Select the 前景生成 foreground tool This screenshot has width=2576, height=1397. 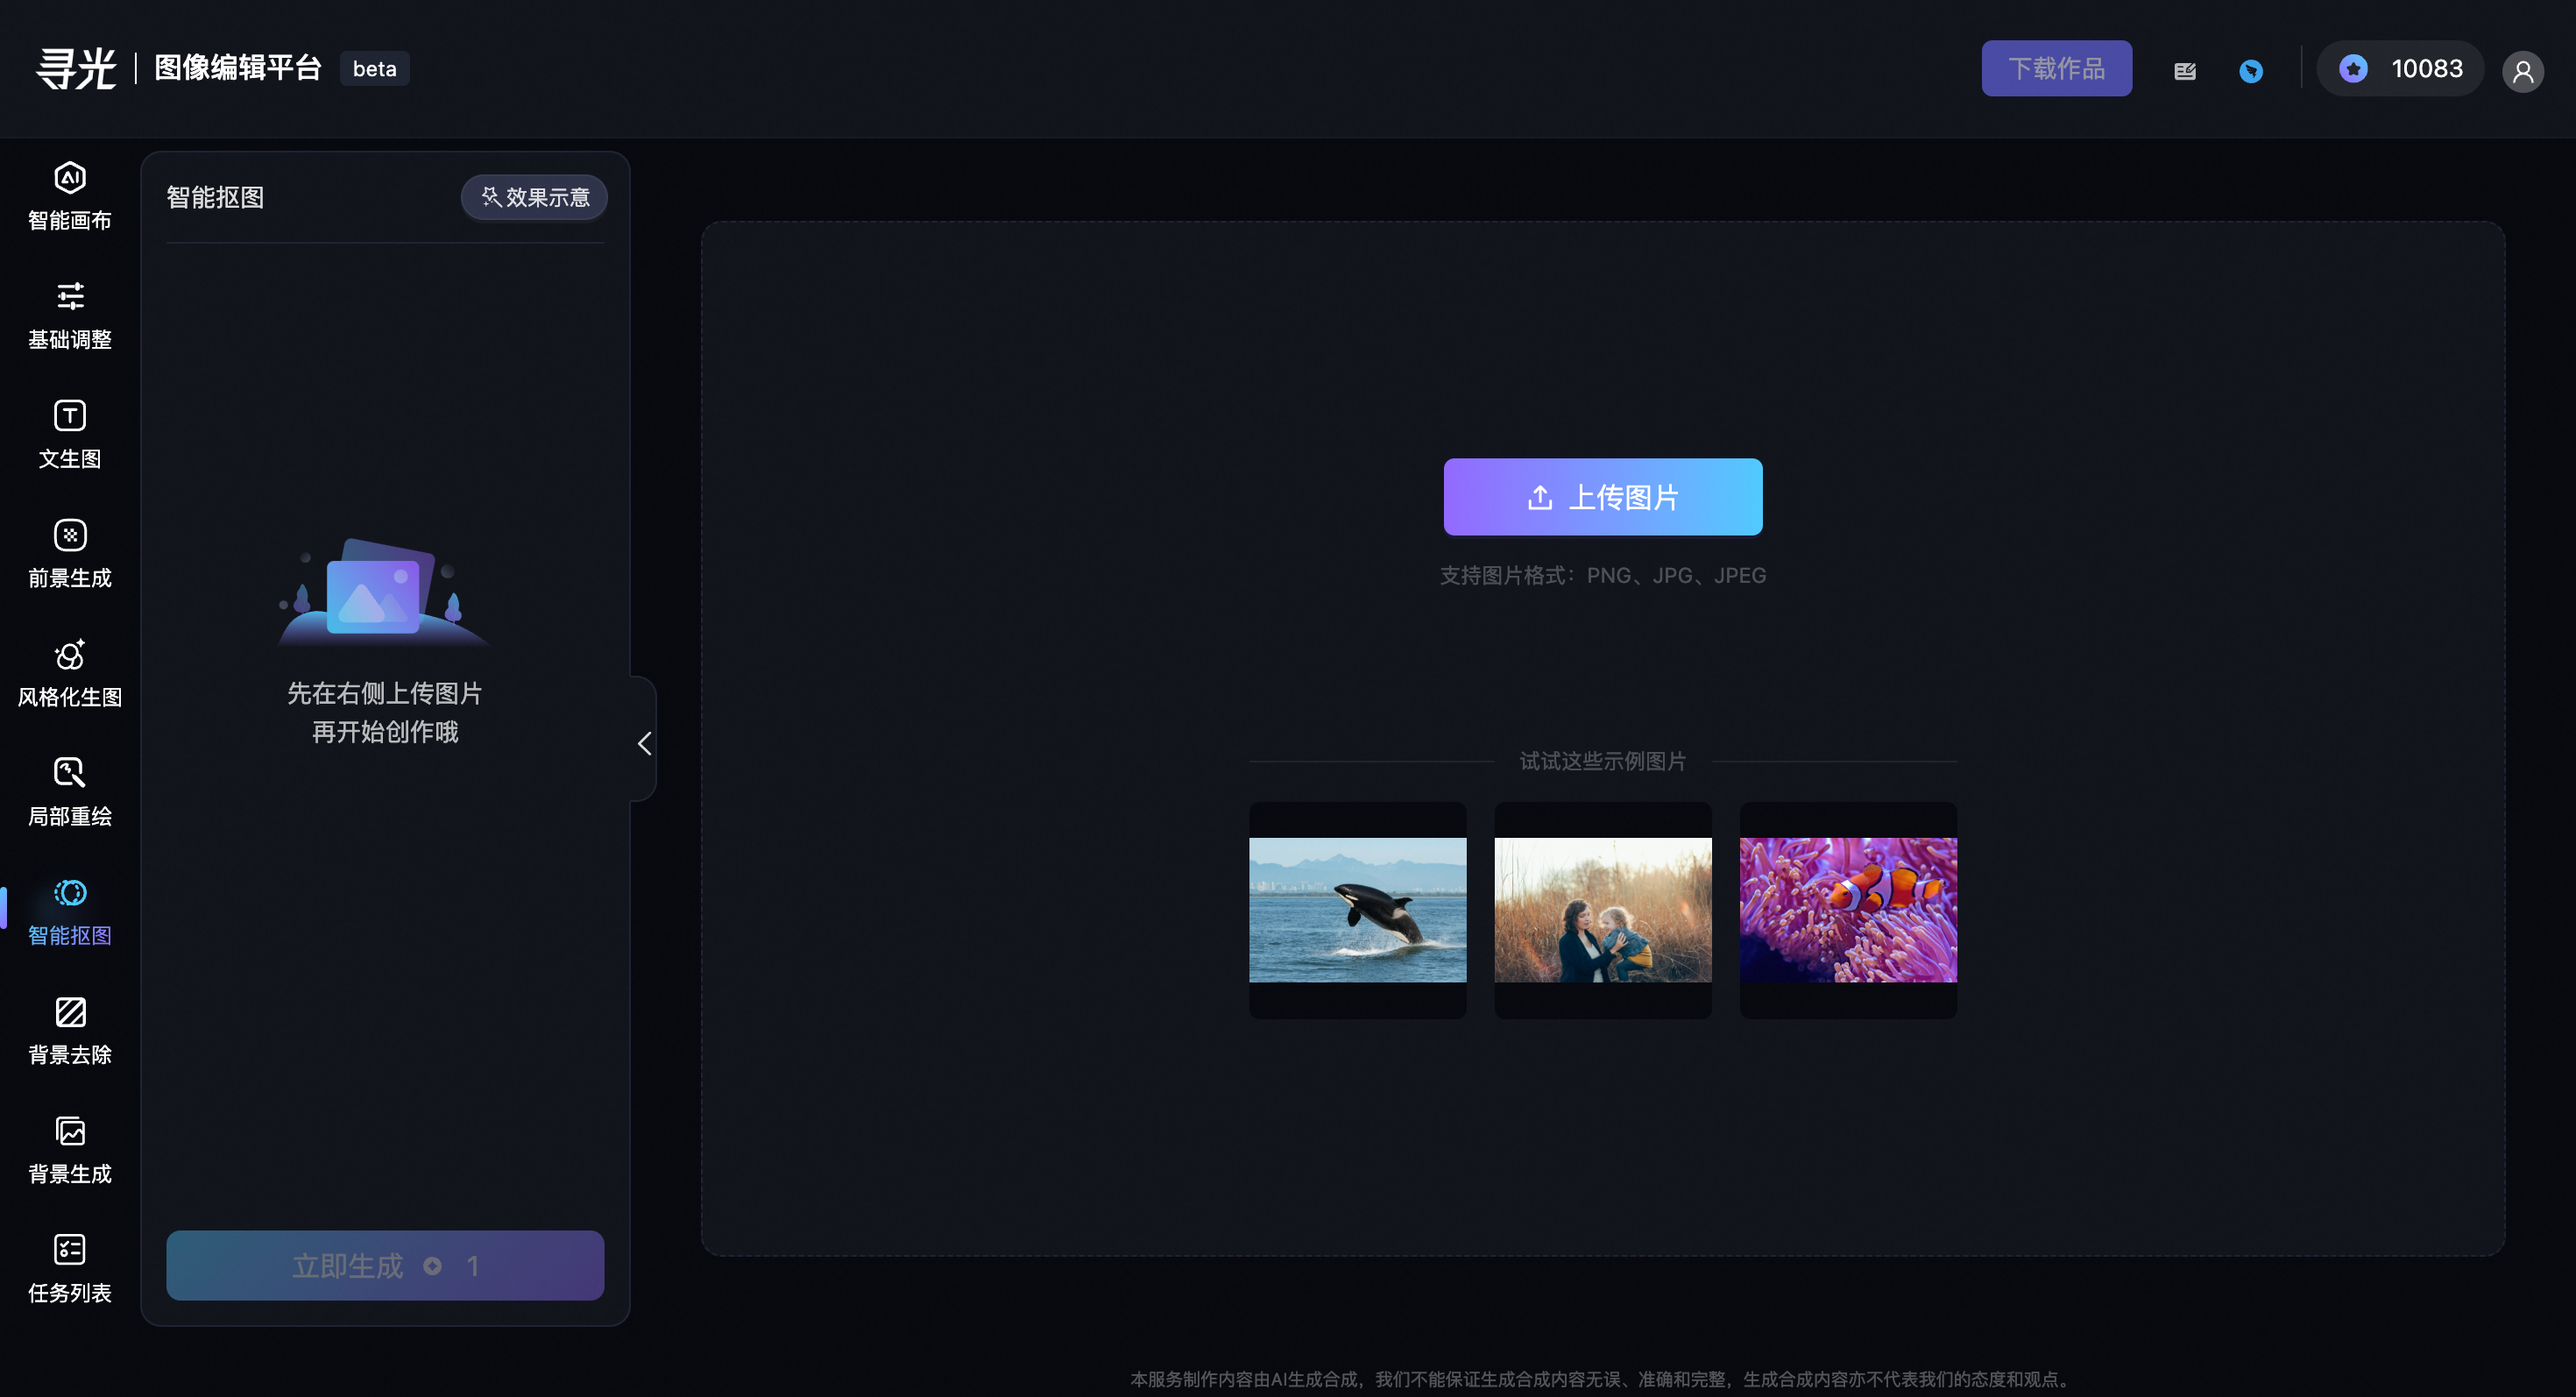(70, 553)
